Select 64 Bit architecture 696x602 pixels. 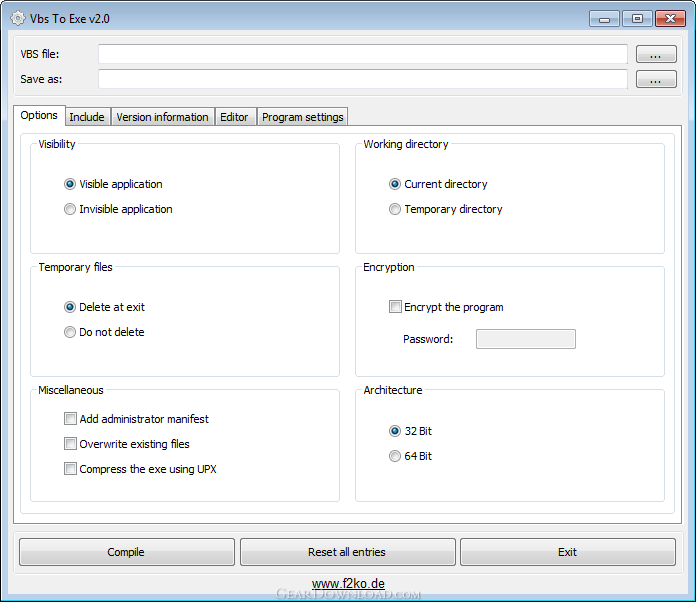pyautogui.click(x=395, y=456)
